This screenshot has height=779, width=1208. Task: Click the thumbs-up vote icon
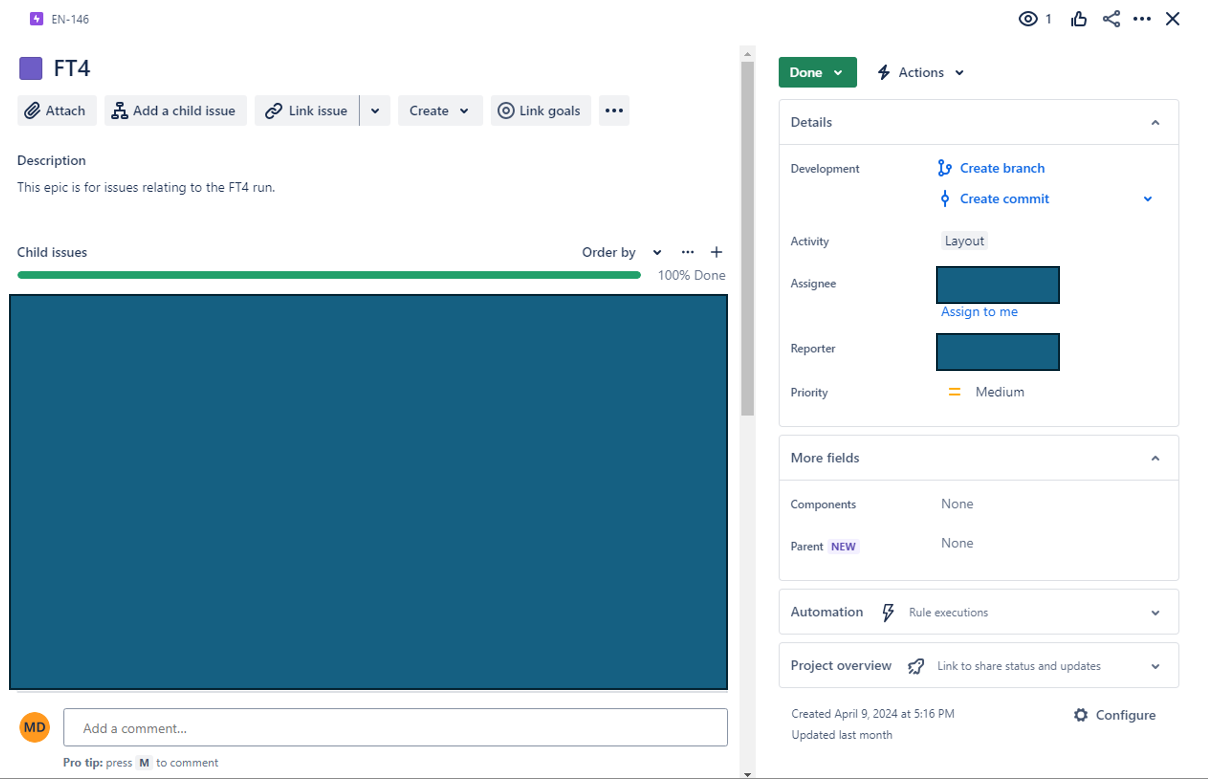coord(1079,19)
